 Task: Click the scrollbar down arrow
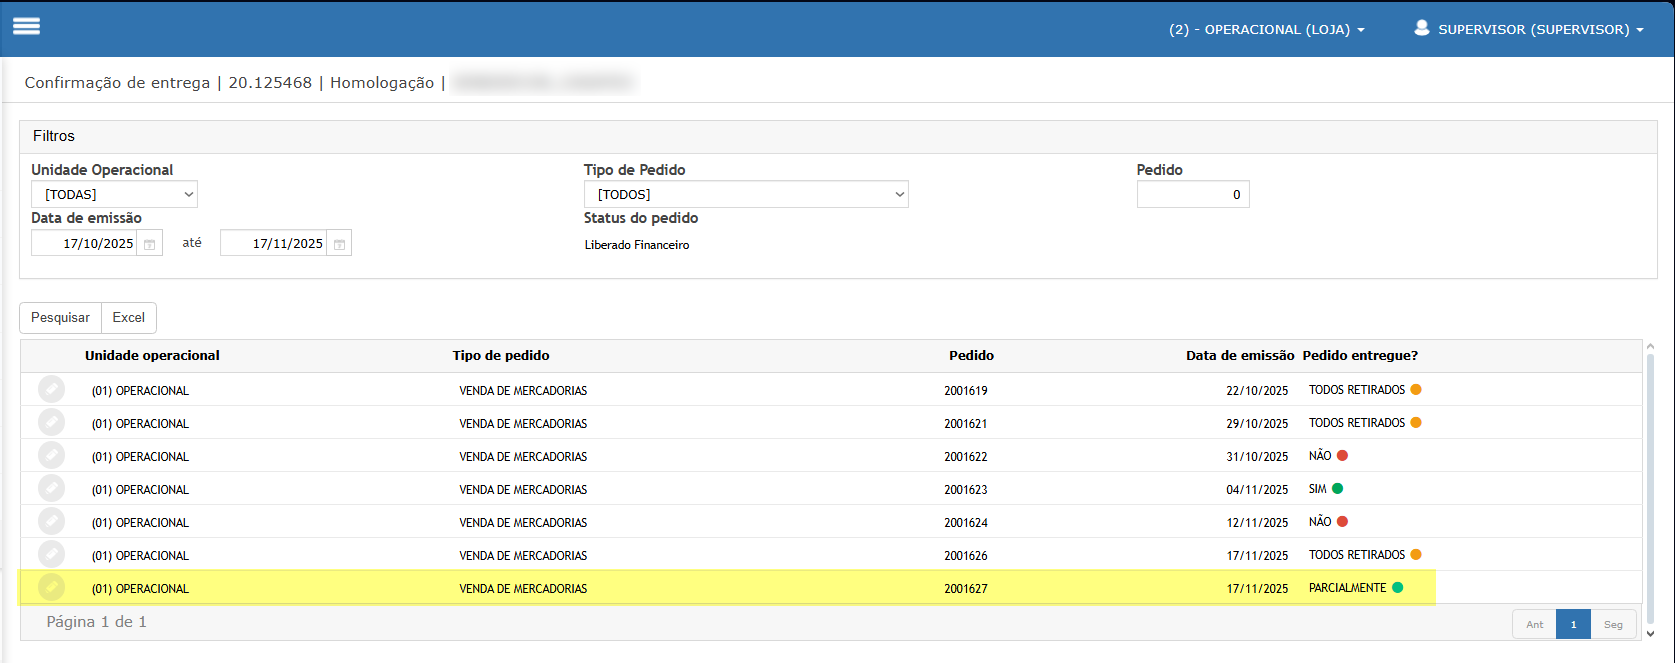tap(1650, 633)
